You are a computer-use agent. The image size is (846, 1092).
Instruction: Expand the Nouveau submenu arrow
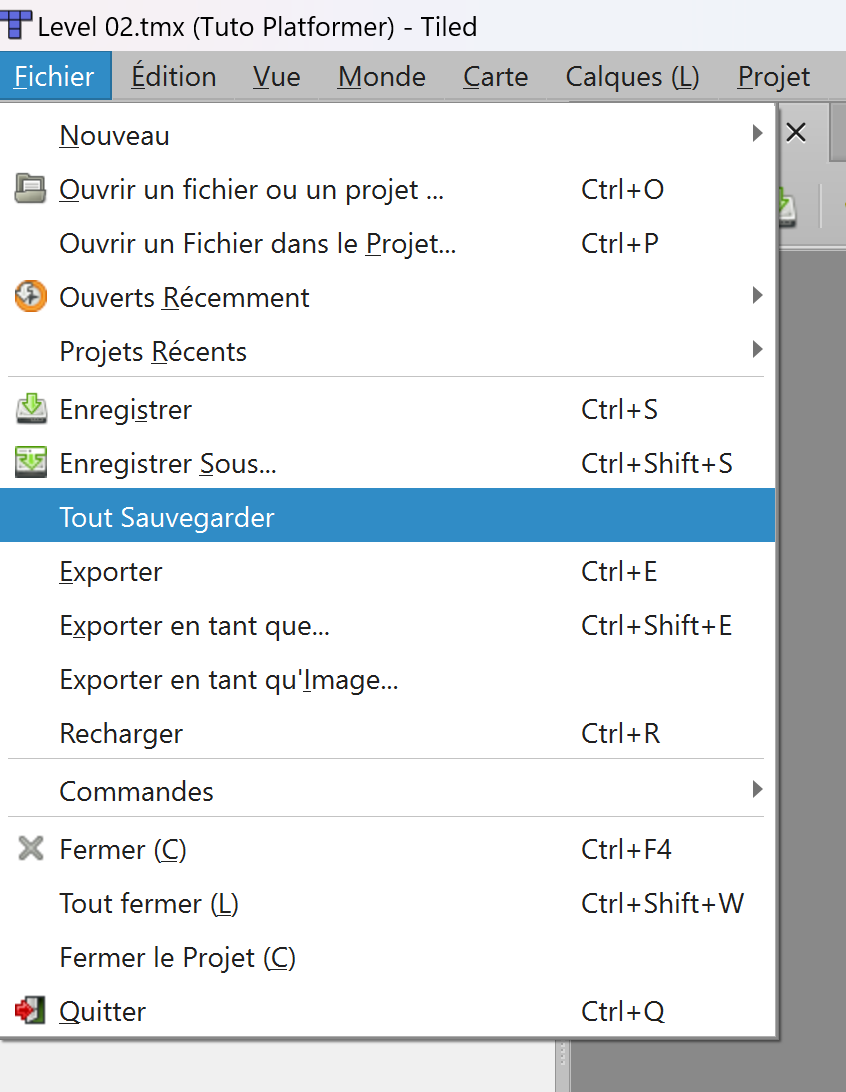click(x=757, y=134)
